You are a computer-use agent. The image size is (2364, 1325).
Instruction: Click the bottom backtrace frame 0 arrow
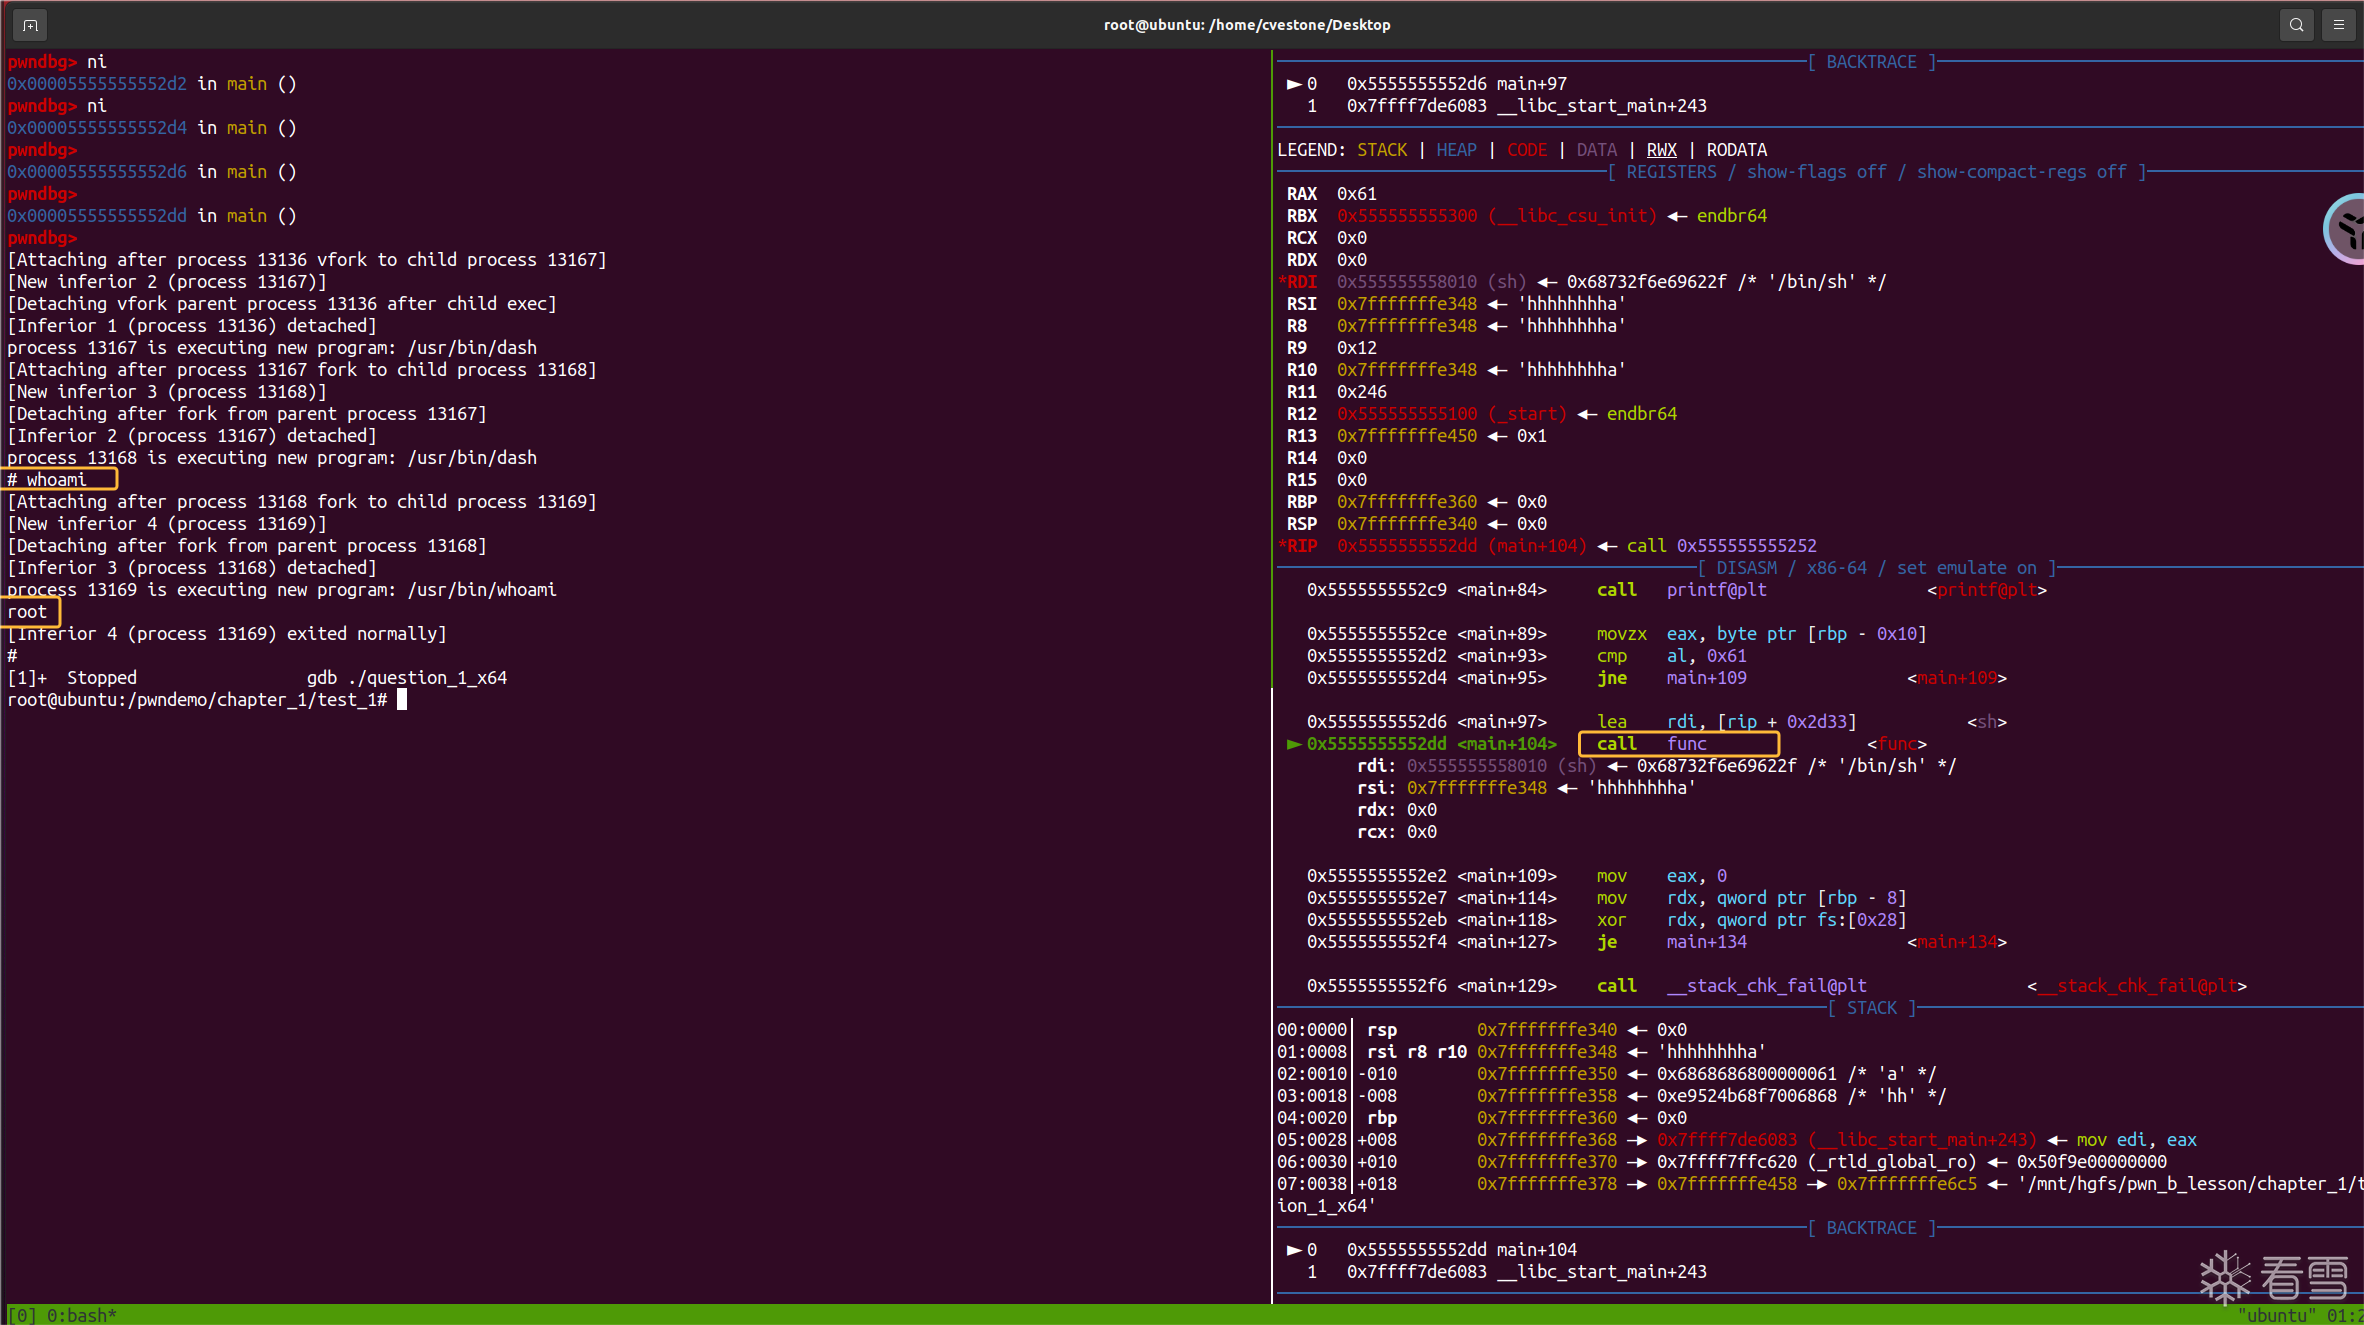(1293, 1250)
